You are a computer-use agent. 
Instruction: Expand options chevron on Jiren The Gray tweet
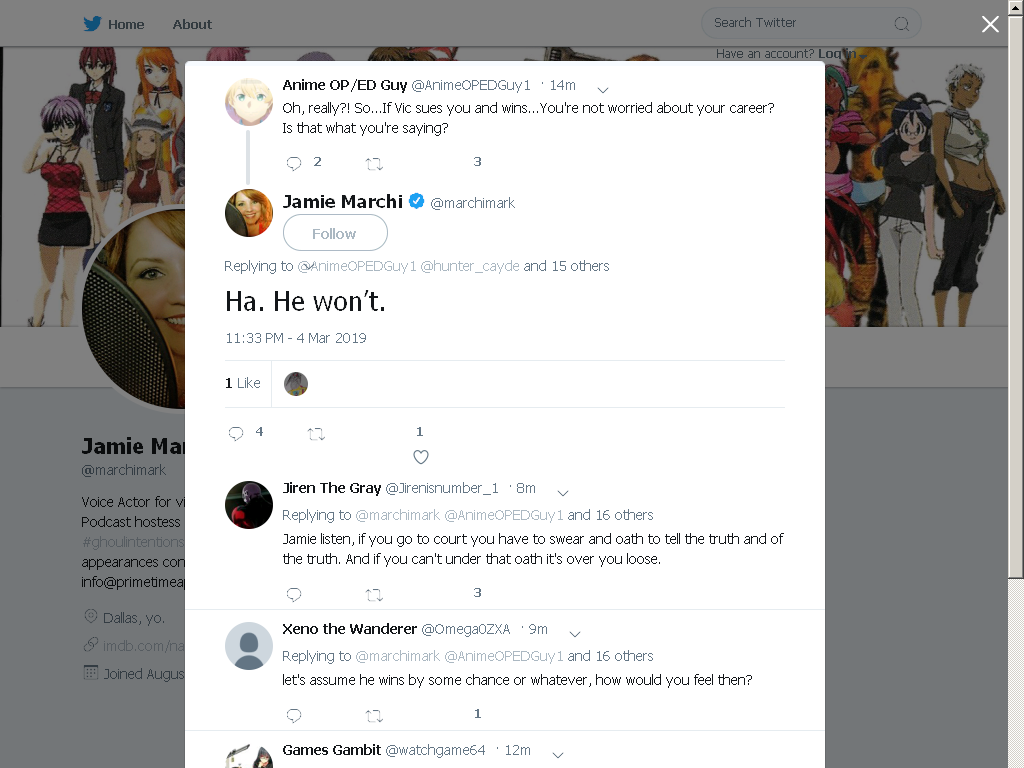[563, 493]
